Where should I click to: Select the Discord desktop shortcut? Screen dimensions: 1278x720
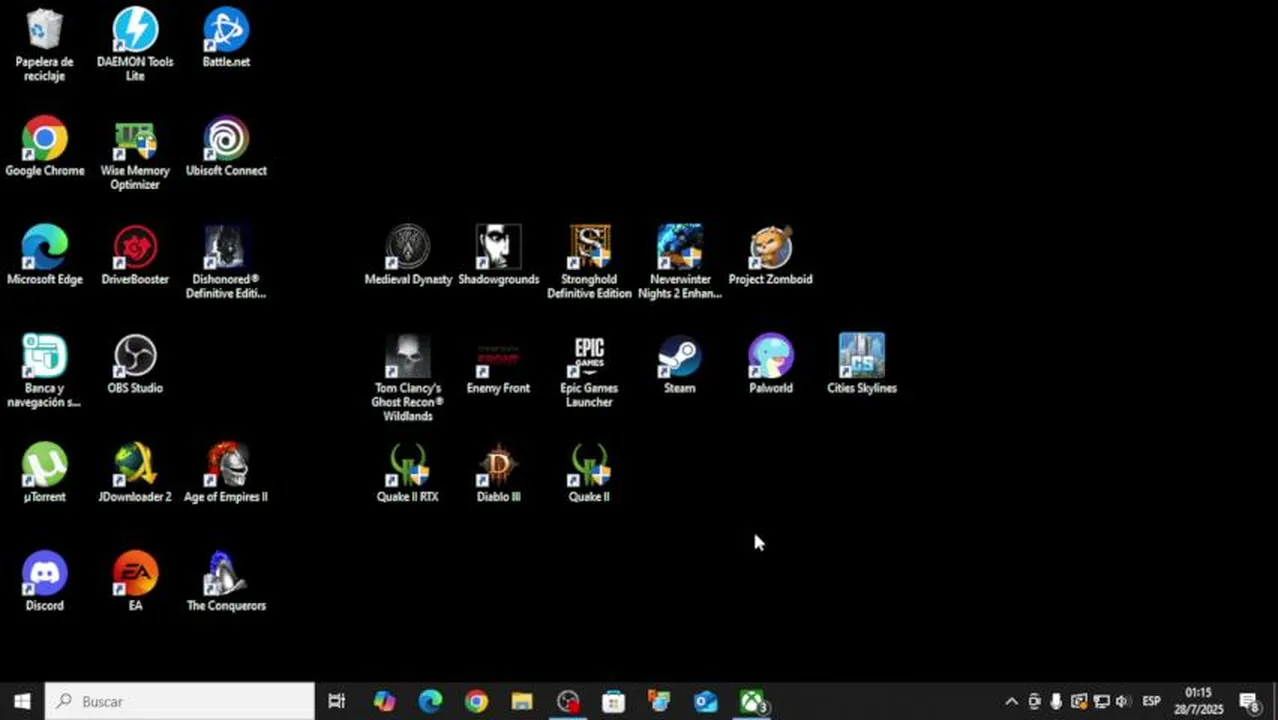[44, 582]
